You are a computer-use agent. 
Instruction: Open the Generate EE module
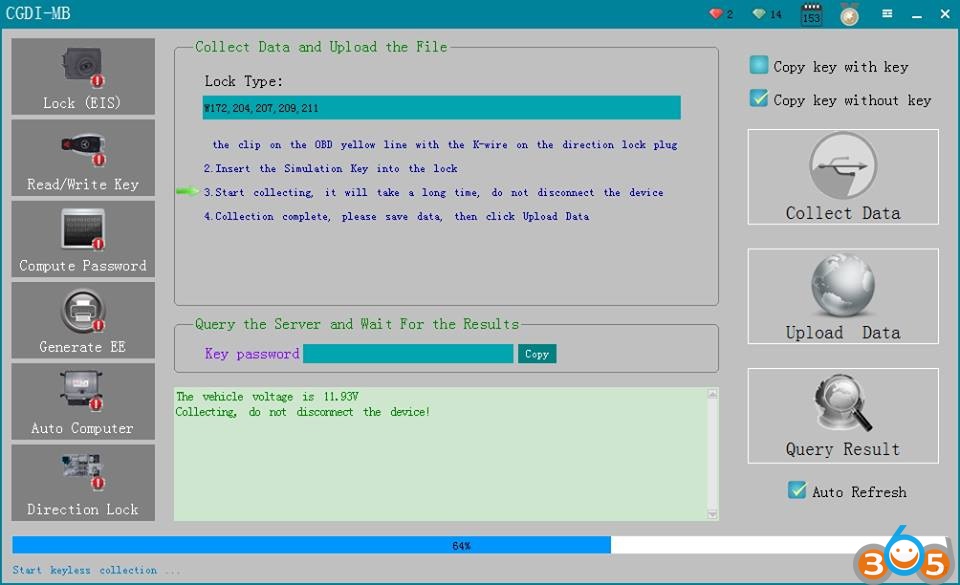pyautogui.click(x=83, y=320)
